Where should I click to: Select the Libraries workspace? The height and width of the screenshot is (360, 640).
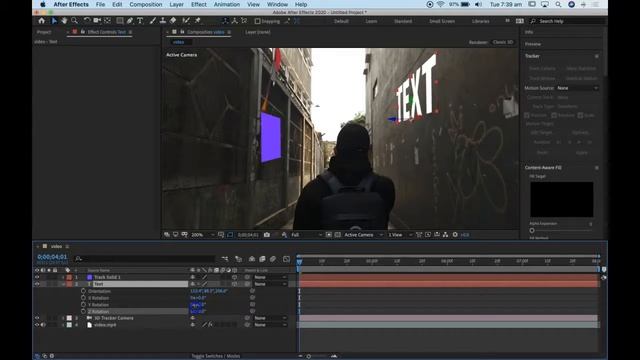(x=480, y=21)
